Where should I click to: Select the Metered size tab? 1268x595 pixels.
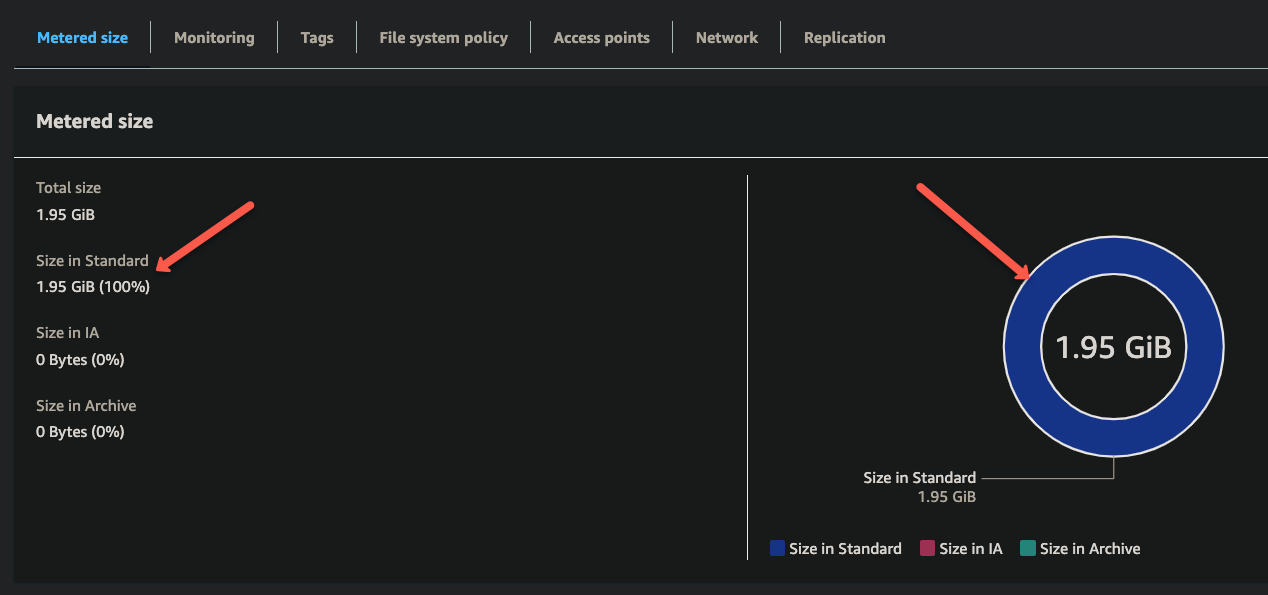coord(81,37)
